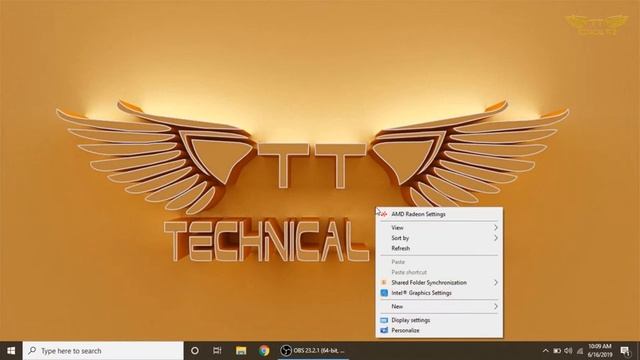640x360 pixels.
Task: Open AMD Radeon Settings from the context menu
Action: pyautogui.click(x=439, y=214)
